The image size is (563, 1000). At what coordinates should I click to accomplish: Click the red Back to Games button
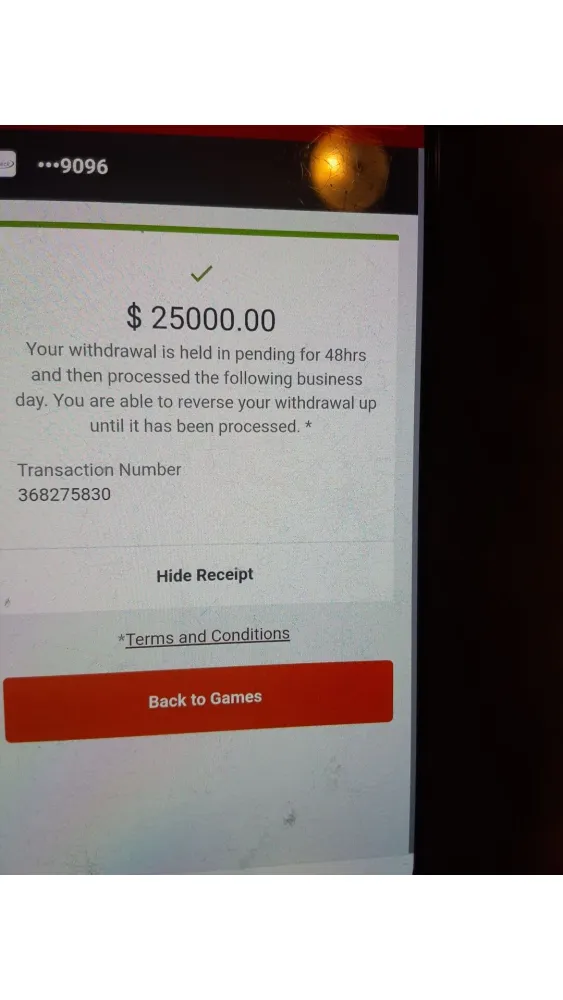198,701
